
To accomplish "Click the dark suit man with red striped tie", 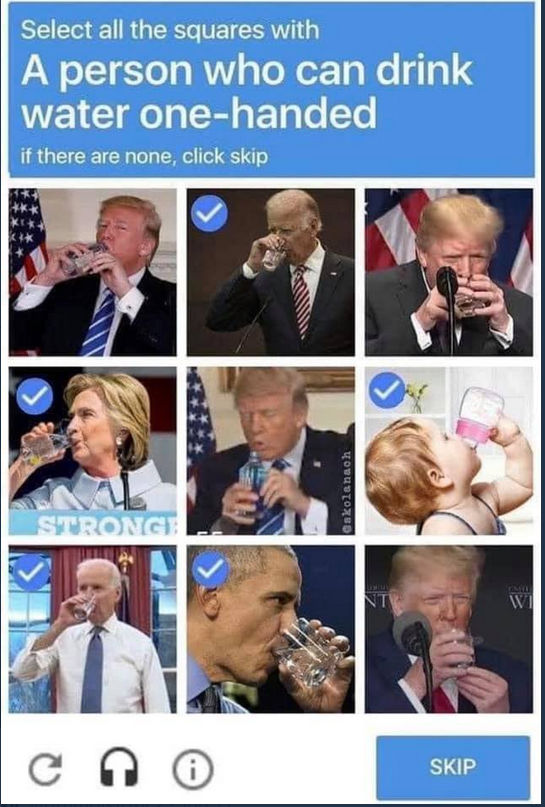I will [271, 272].
